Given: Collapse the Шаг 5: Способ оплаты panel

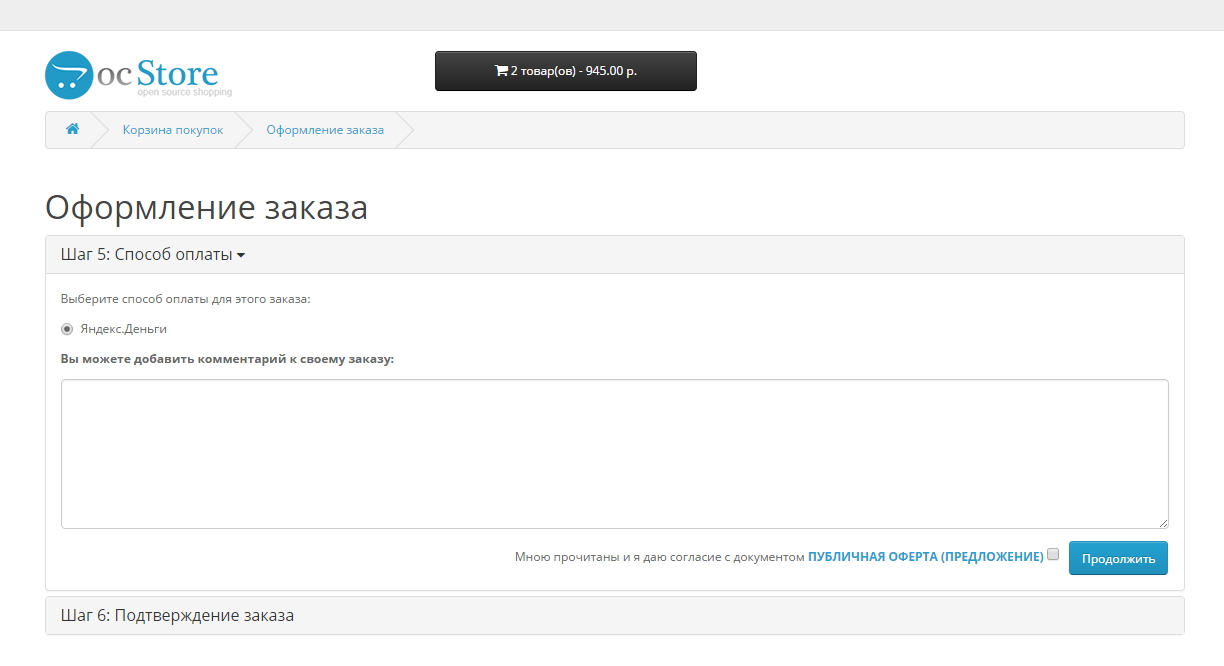Looking at the screenshot, I should (x=146, y=255).
